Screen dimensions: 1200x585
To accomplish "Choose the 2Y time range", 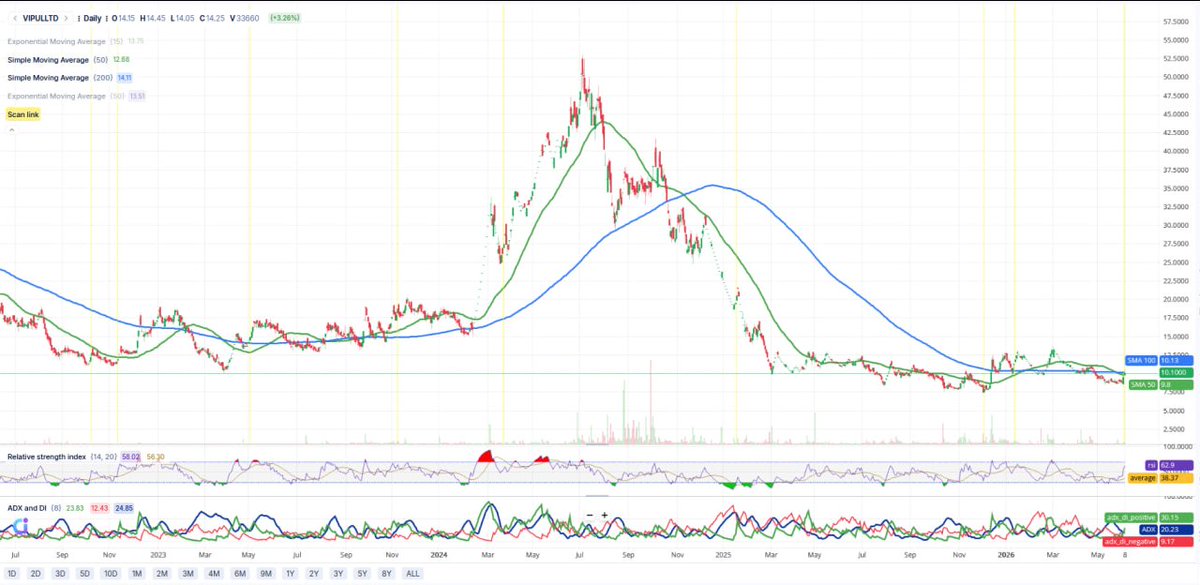I will 315,574.
